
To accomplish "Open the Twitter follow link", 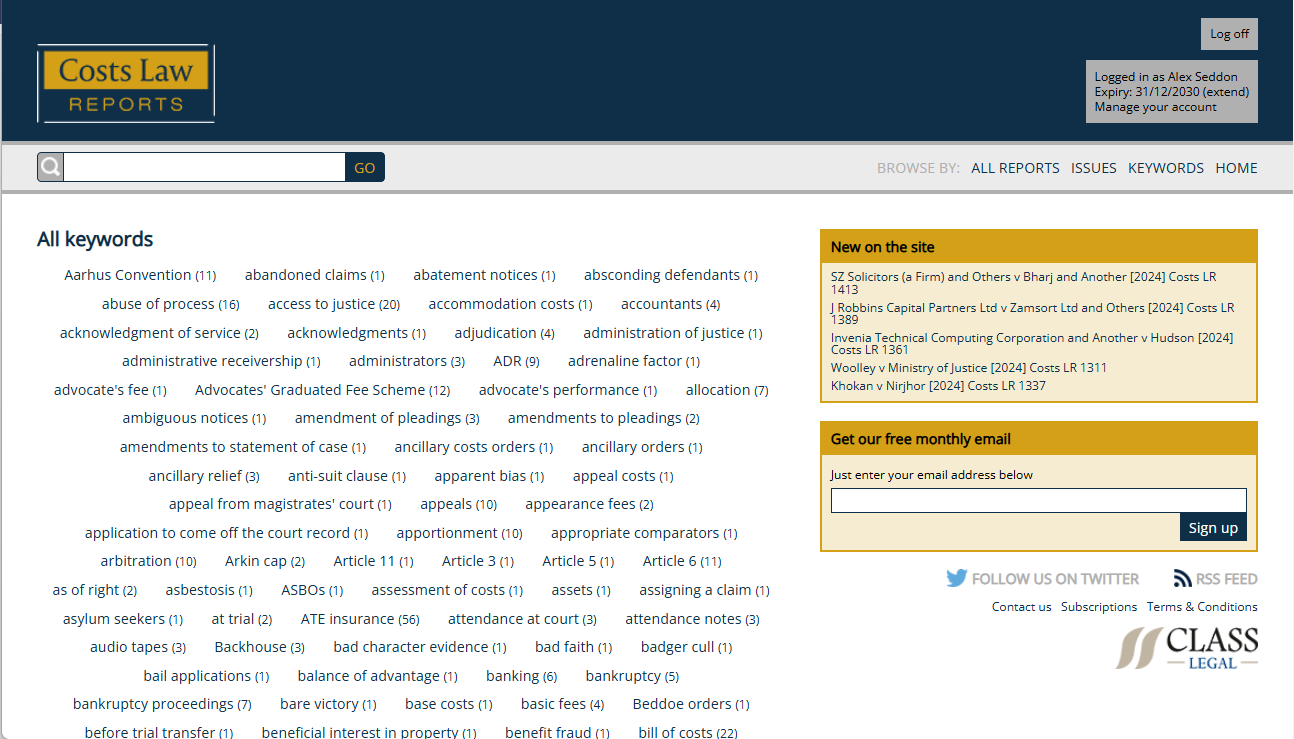I will coord(1042,579).
